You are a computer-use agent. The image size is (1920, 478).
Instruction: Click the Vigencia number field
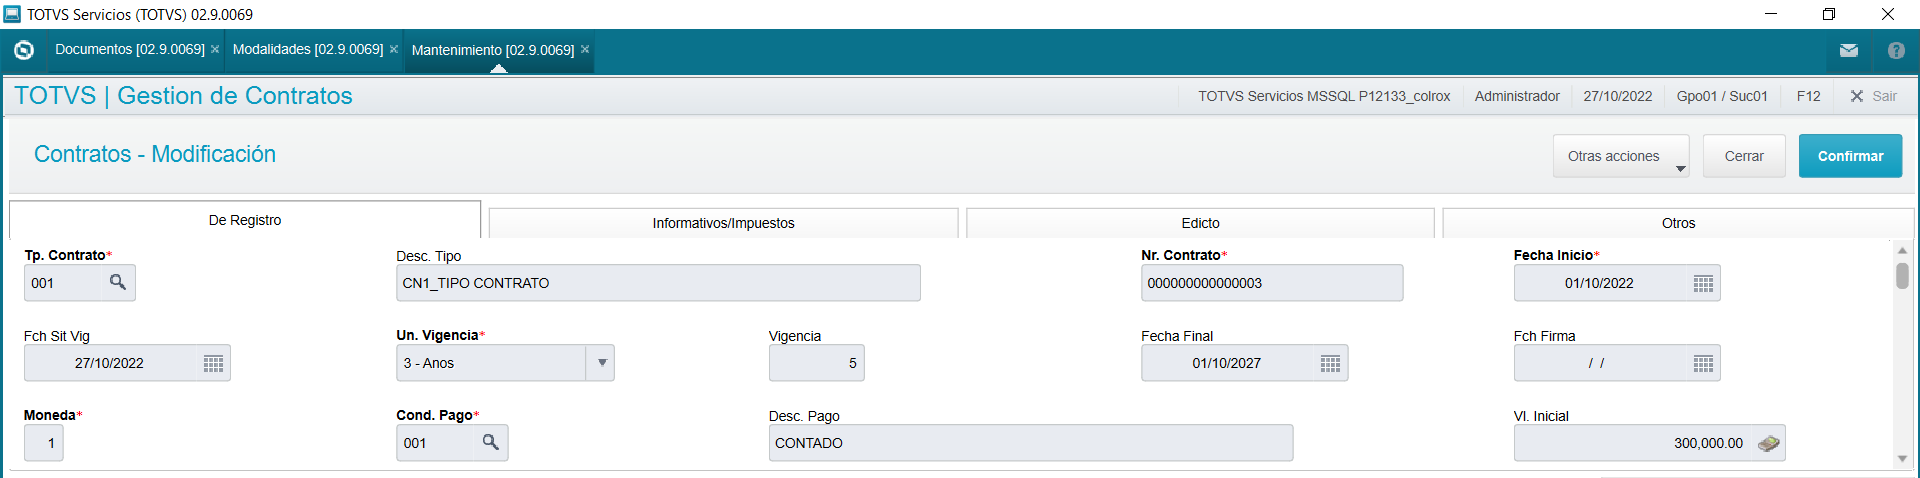tap(816, 363)
